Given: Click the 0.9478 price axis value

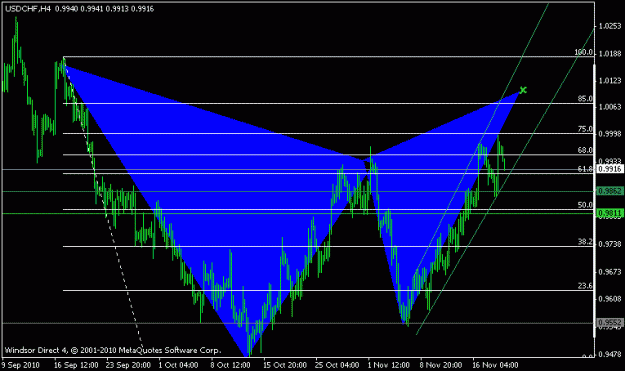Looking at the screenshot, I should tap(610, 354).
